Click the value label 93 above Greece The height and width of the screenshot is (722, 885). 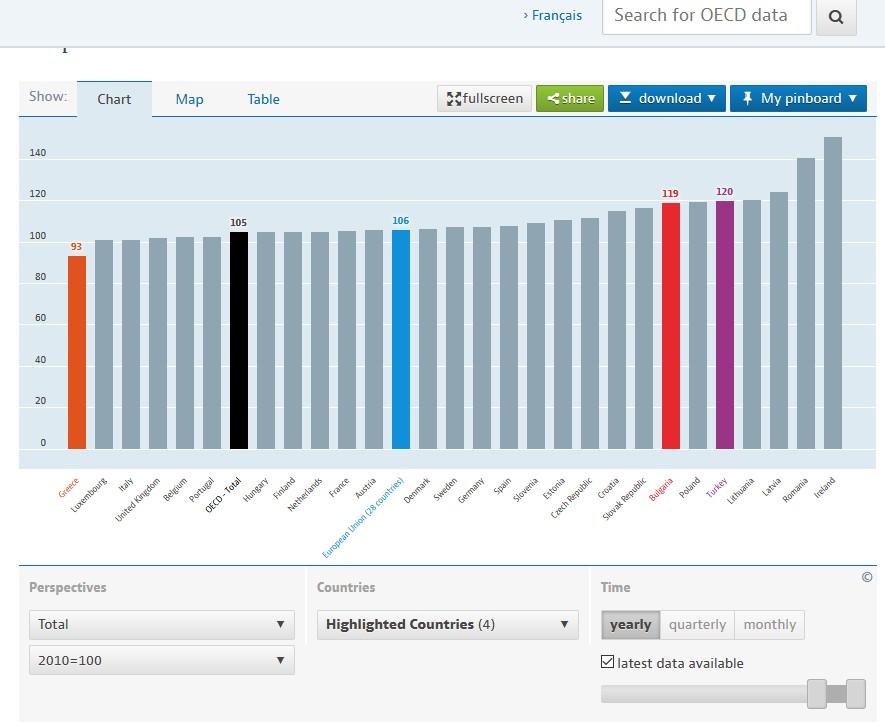click(x=76, y=247)
